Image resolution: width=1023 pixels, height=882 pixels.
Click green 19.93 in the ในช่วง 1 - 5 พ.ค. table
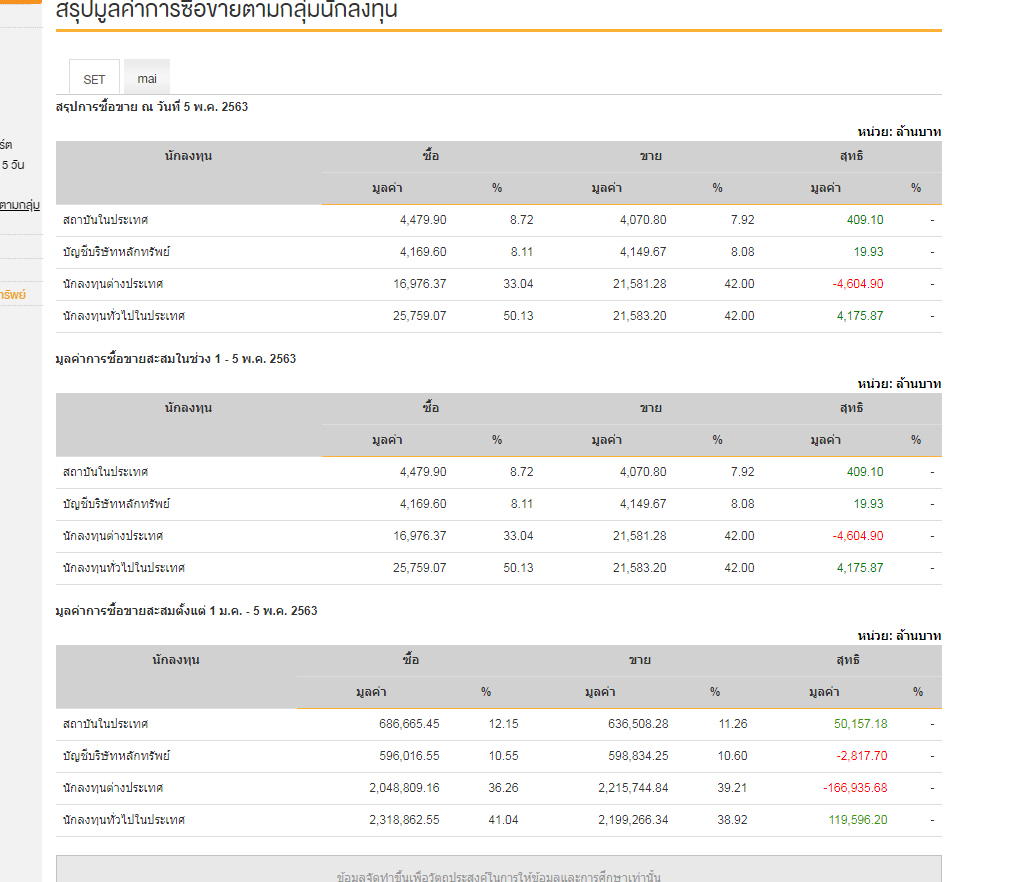(x=868, y=504)
